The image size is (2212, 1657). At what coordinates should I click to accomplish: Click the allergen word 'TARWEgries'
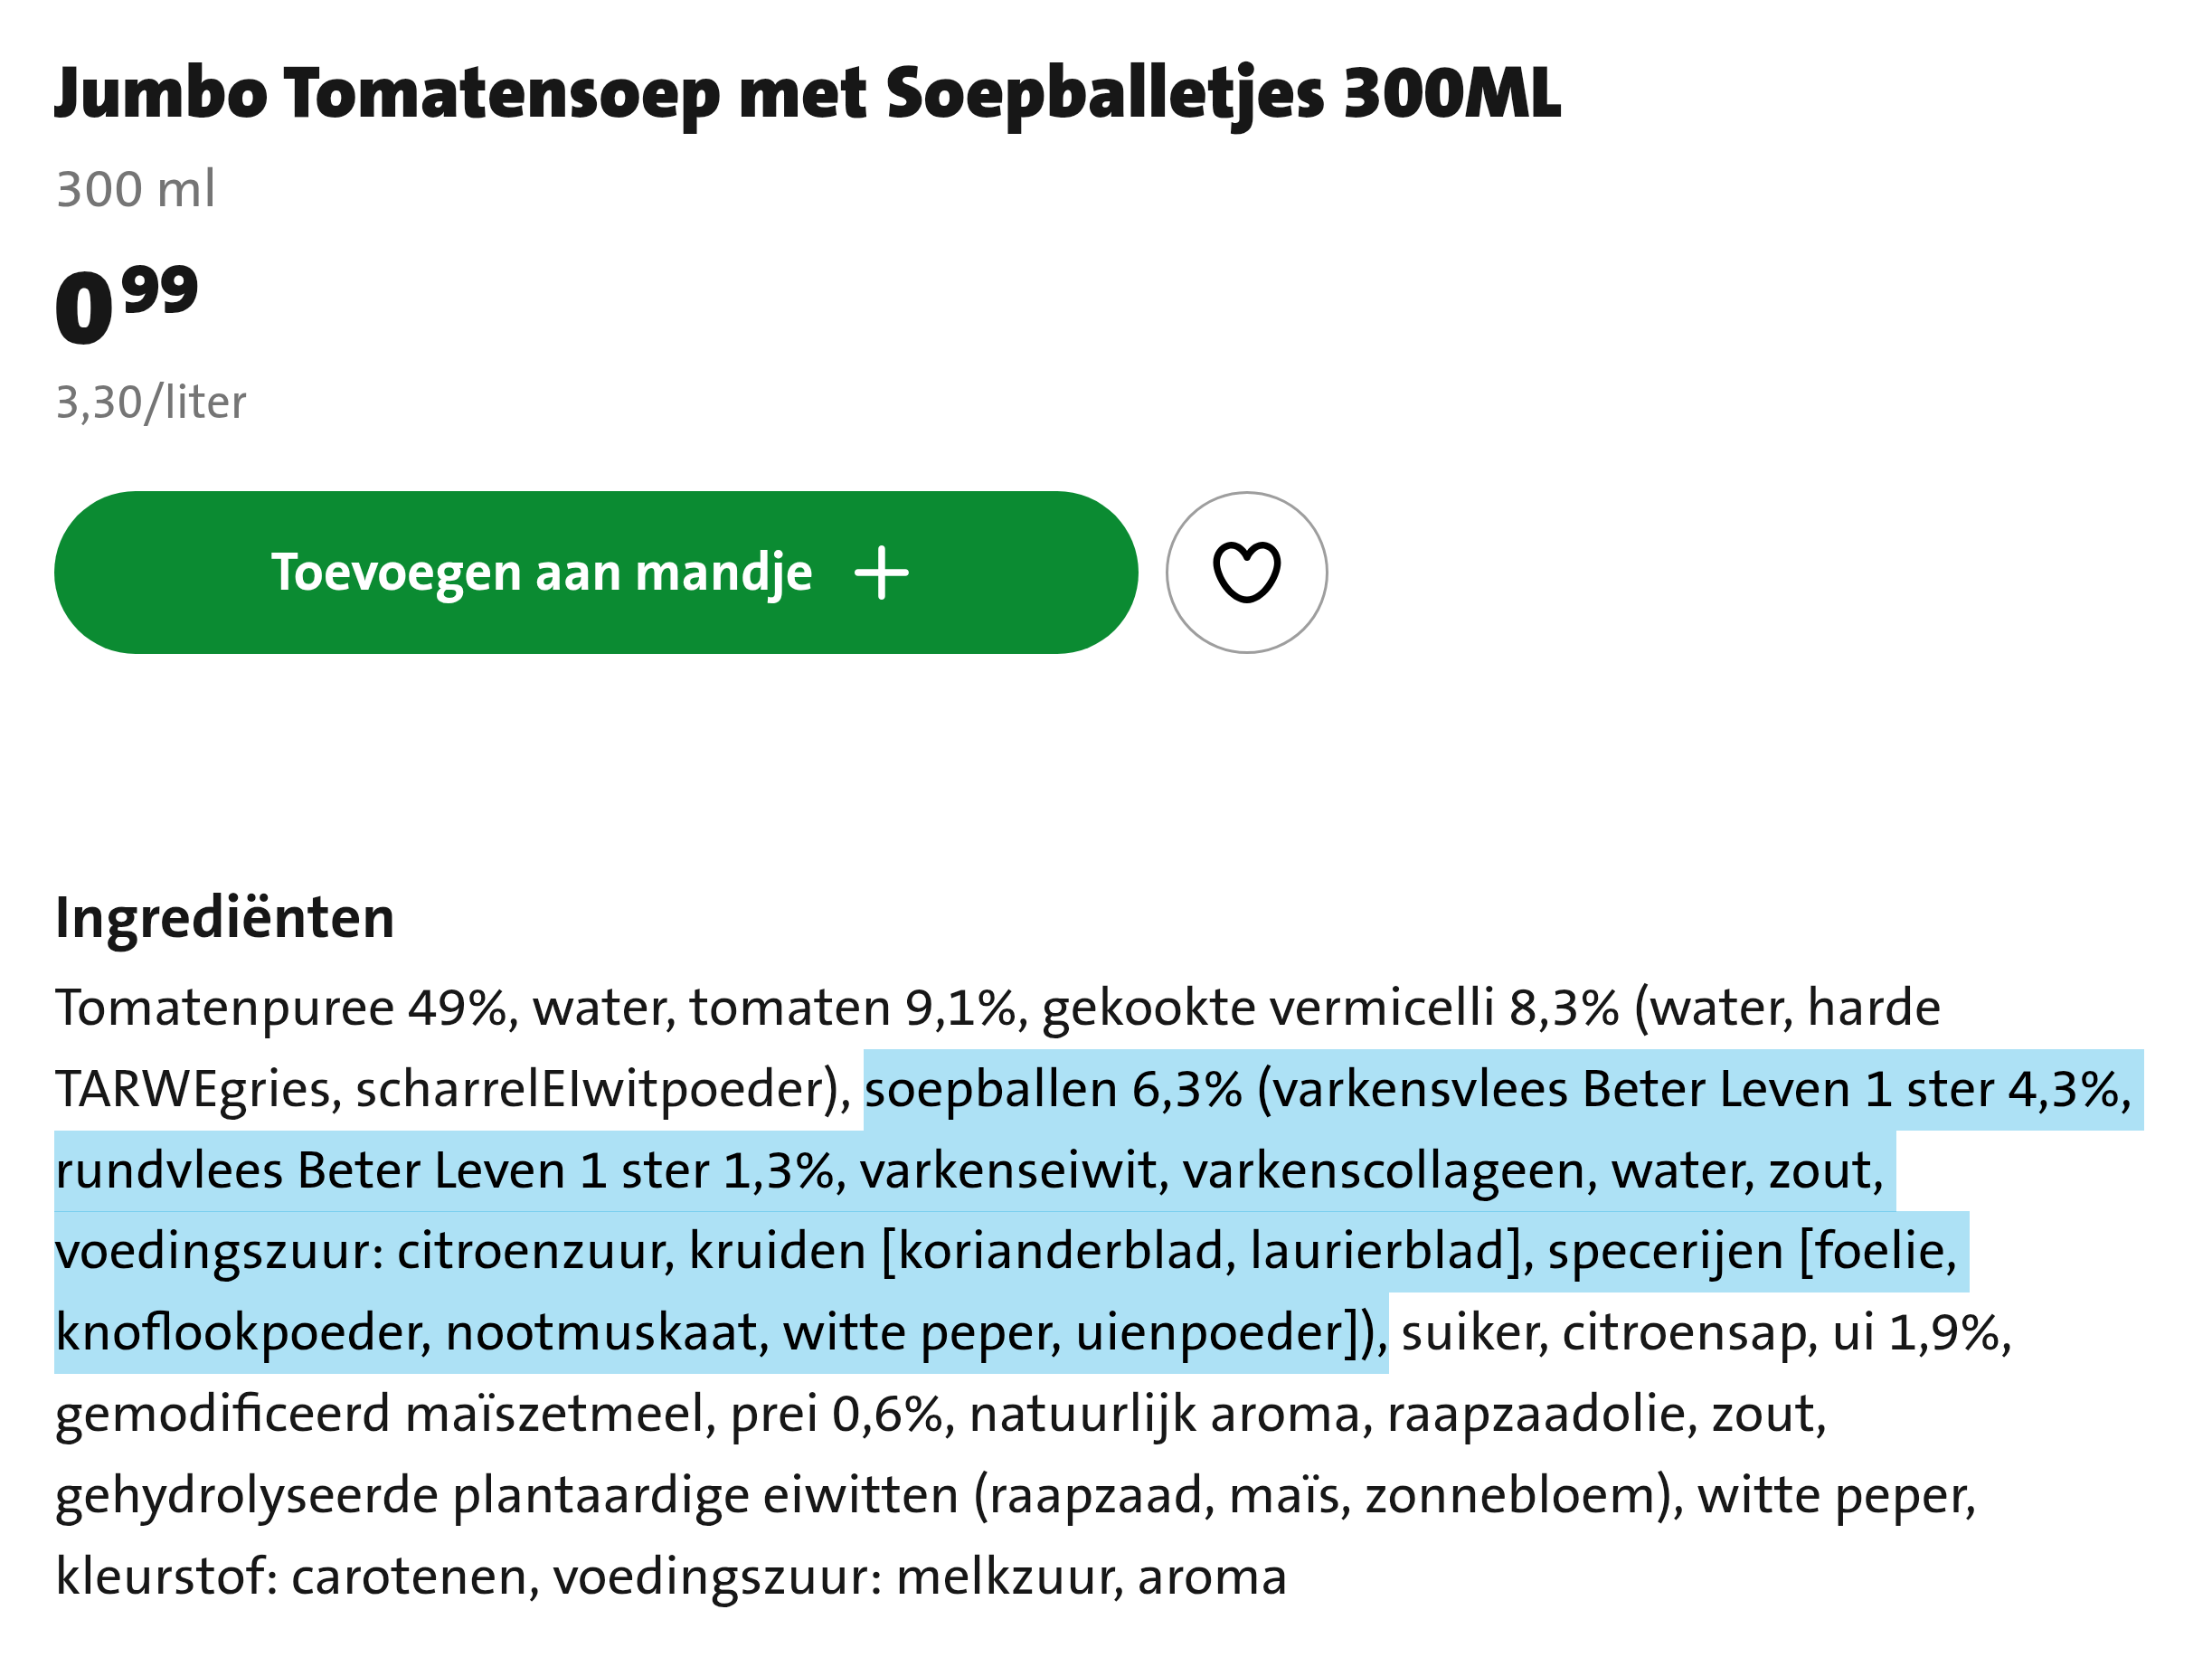tap(192, 1089)
